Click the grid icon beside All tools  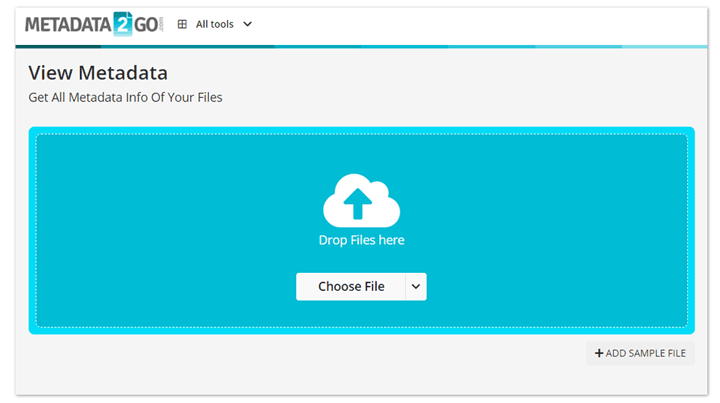point(182,24)
